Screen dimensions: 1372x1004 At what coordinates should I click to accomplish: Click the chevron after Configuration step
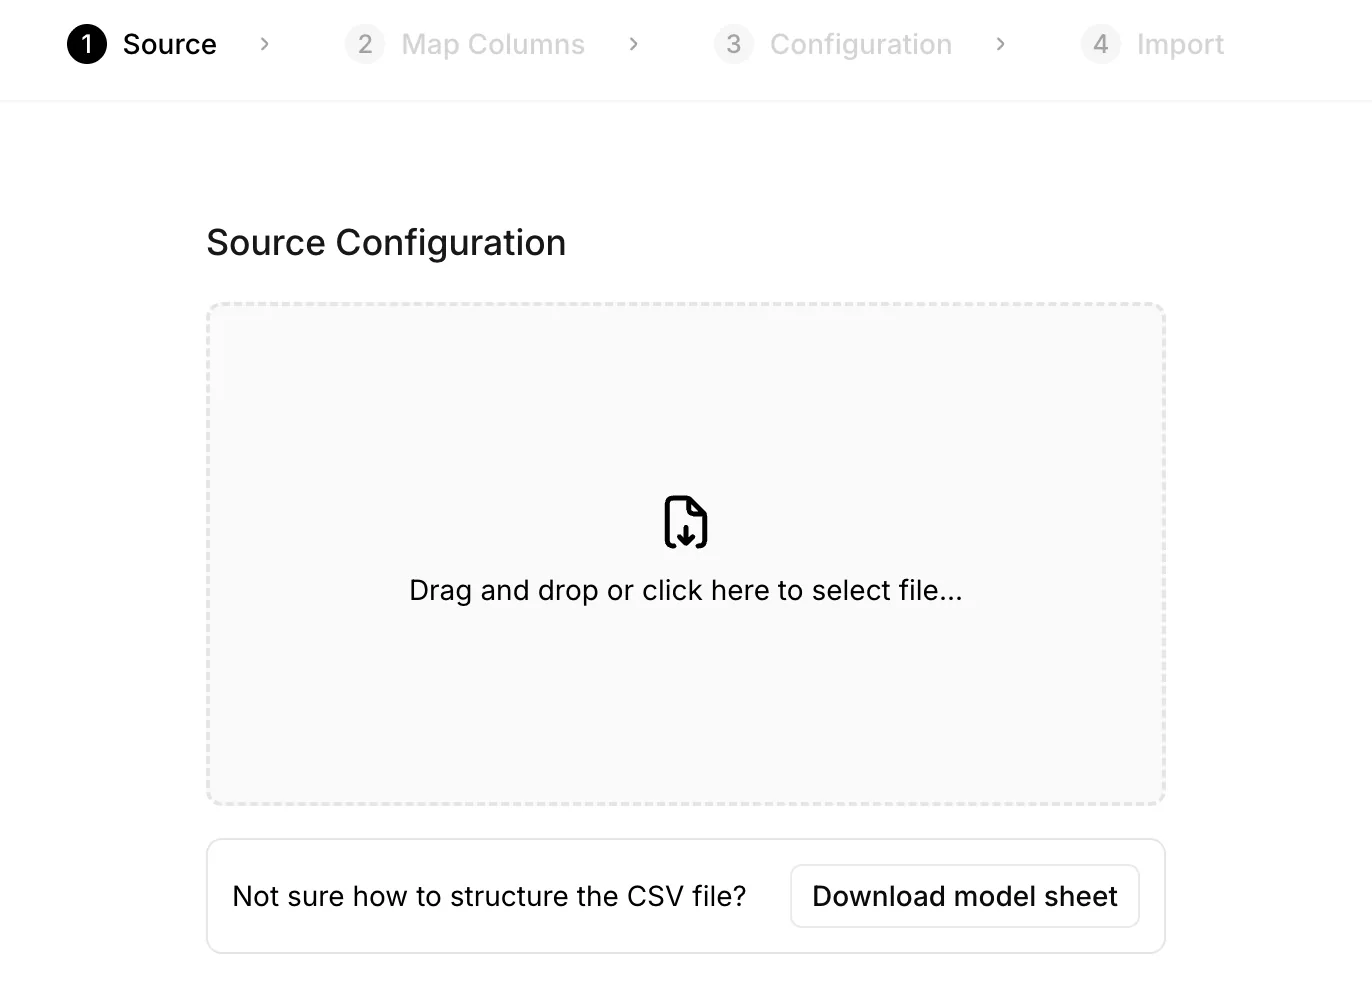coord(1000,44)
